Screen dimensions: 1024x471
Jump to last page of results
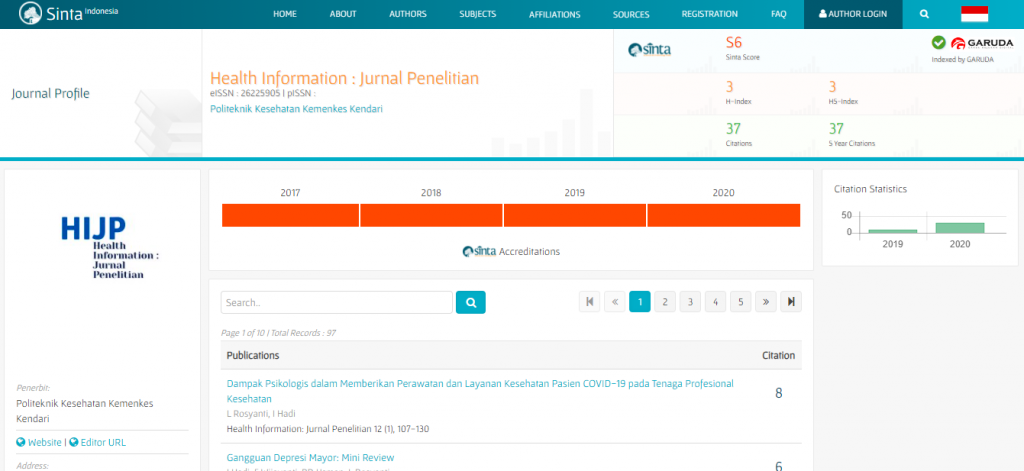[x=791, y=302]
